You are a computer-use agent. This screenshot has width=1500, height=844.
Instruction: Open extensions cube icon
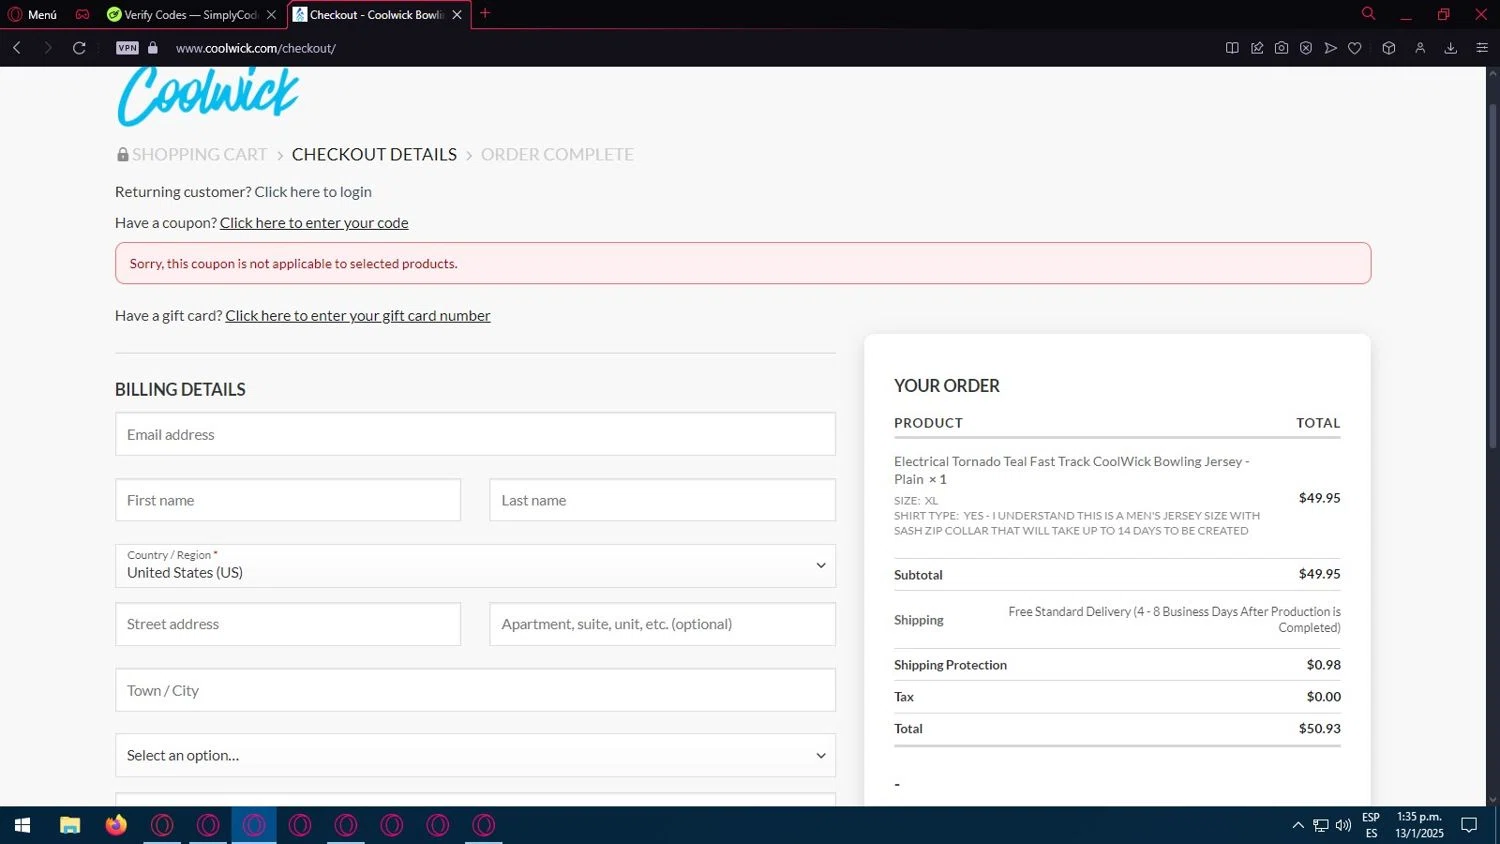1389,48
